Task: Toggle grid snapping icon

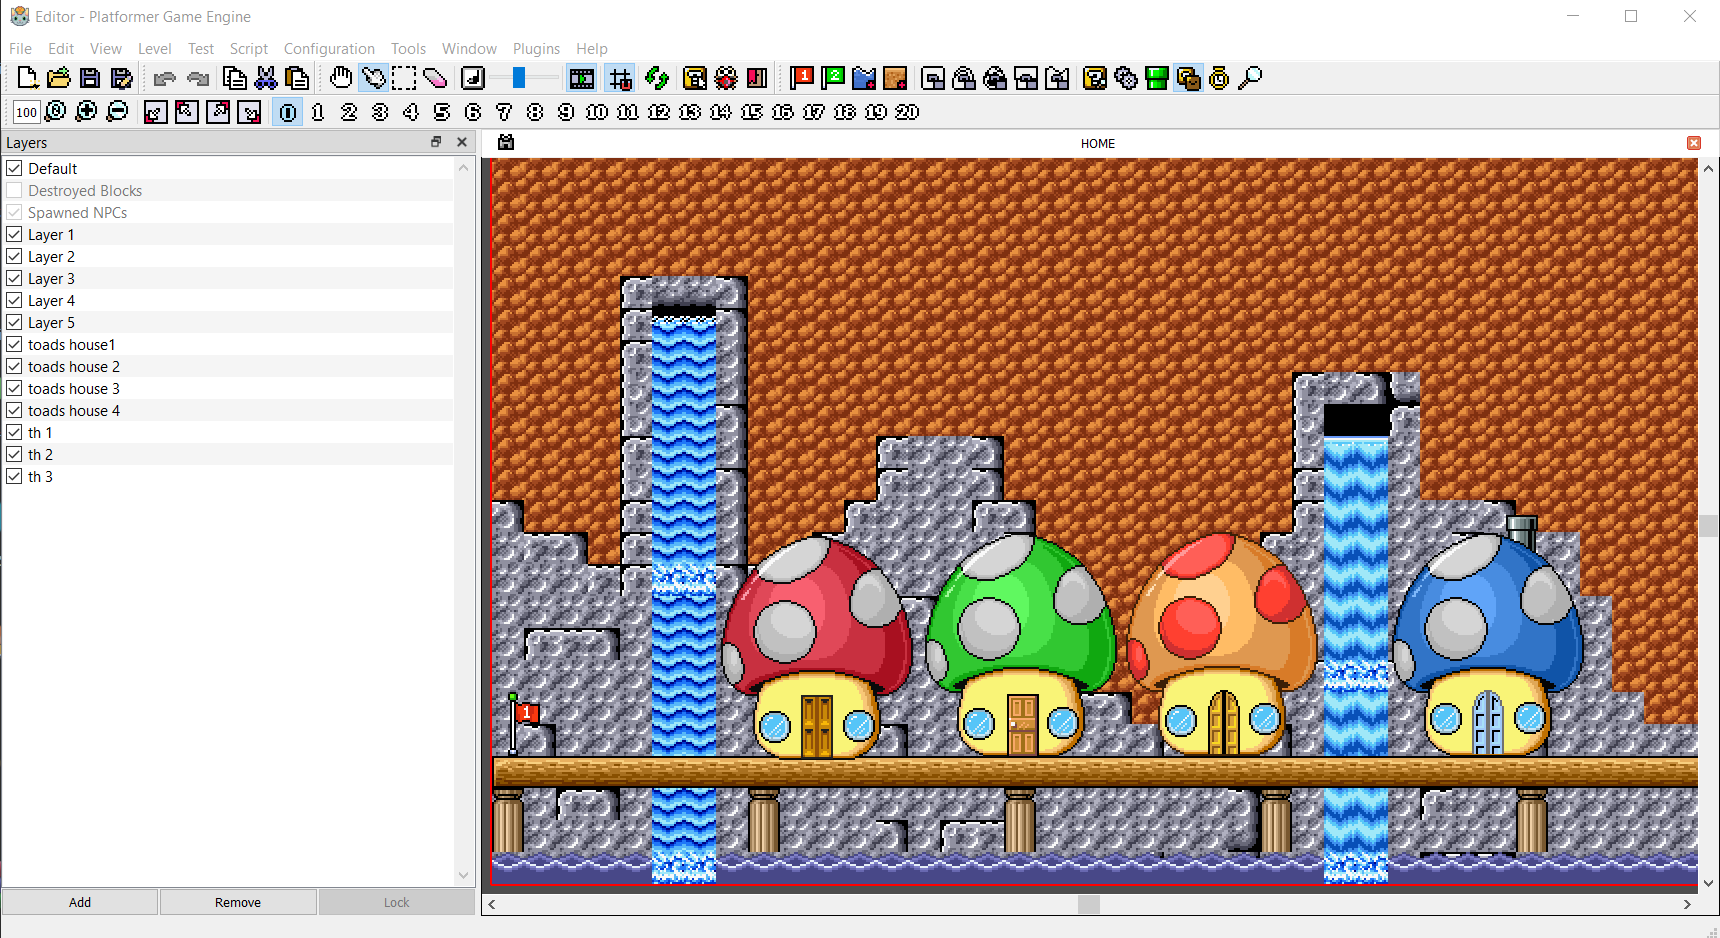Action: pos(620,78)
